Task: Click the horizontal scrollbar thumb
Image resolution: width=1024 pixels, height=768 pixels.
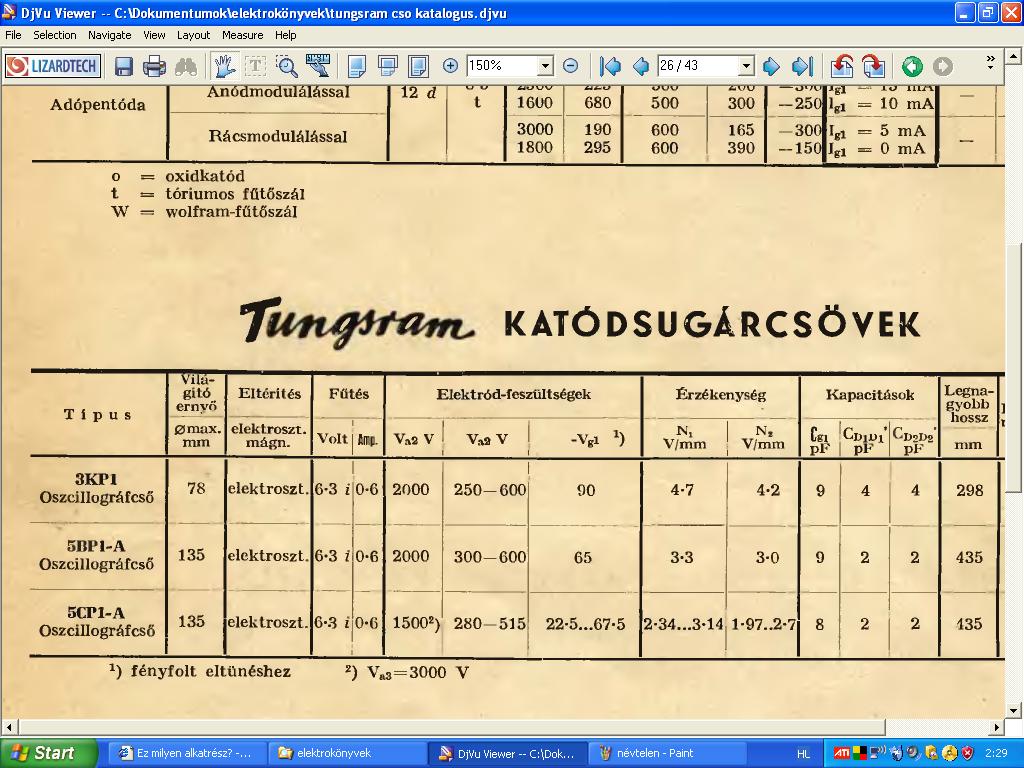Action: [453, 727]
